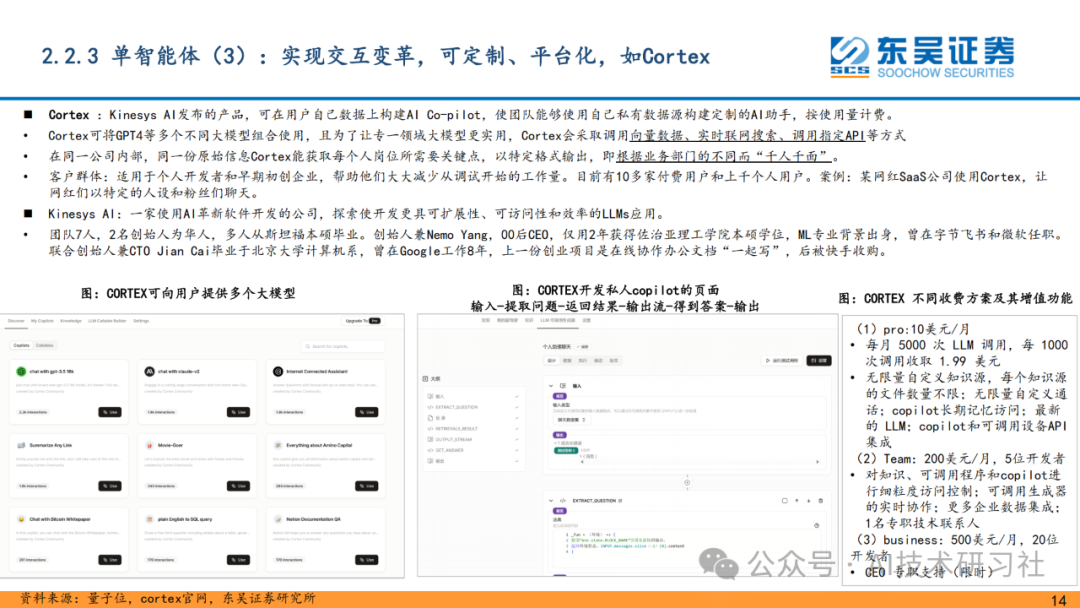Click the Search for copilots input field
1080x608 pixels.
(x=343, y=347)
